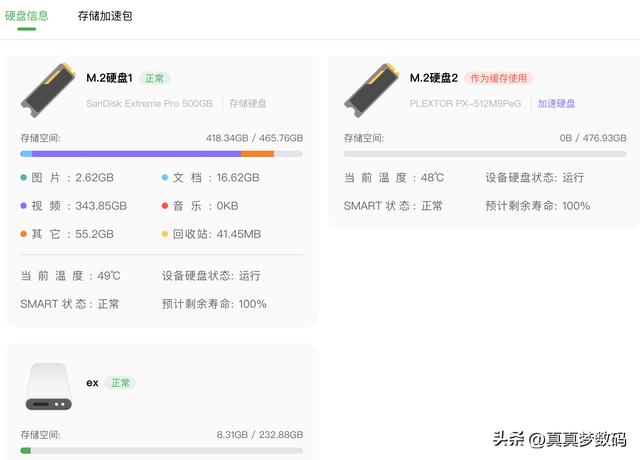Click the green 正常 badge next to M.2硬盘1
The width and height of the screenshot is (640, 460).
point(154,78)
